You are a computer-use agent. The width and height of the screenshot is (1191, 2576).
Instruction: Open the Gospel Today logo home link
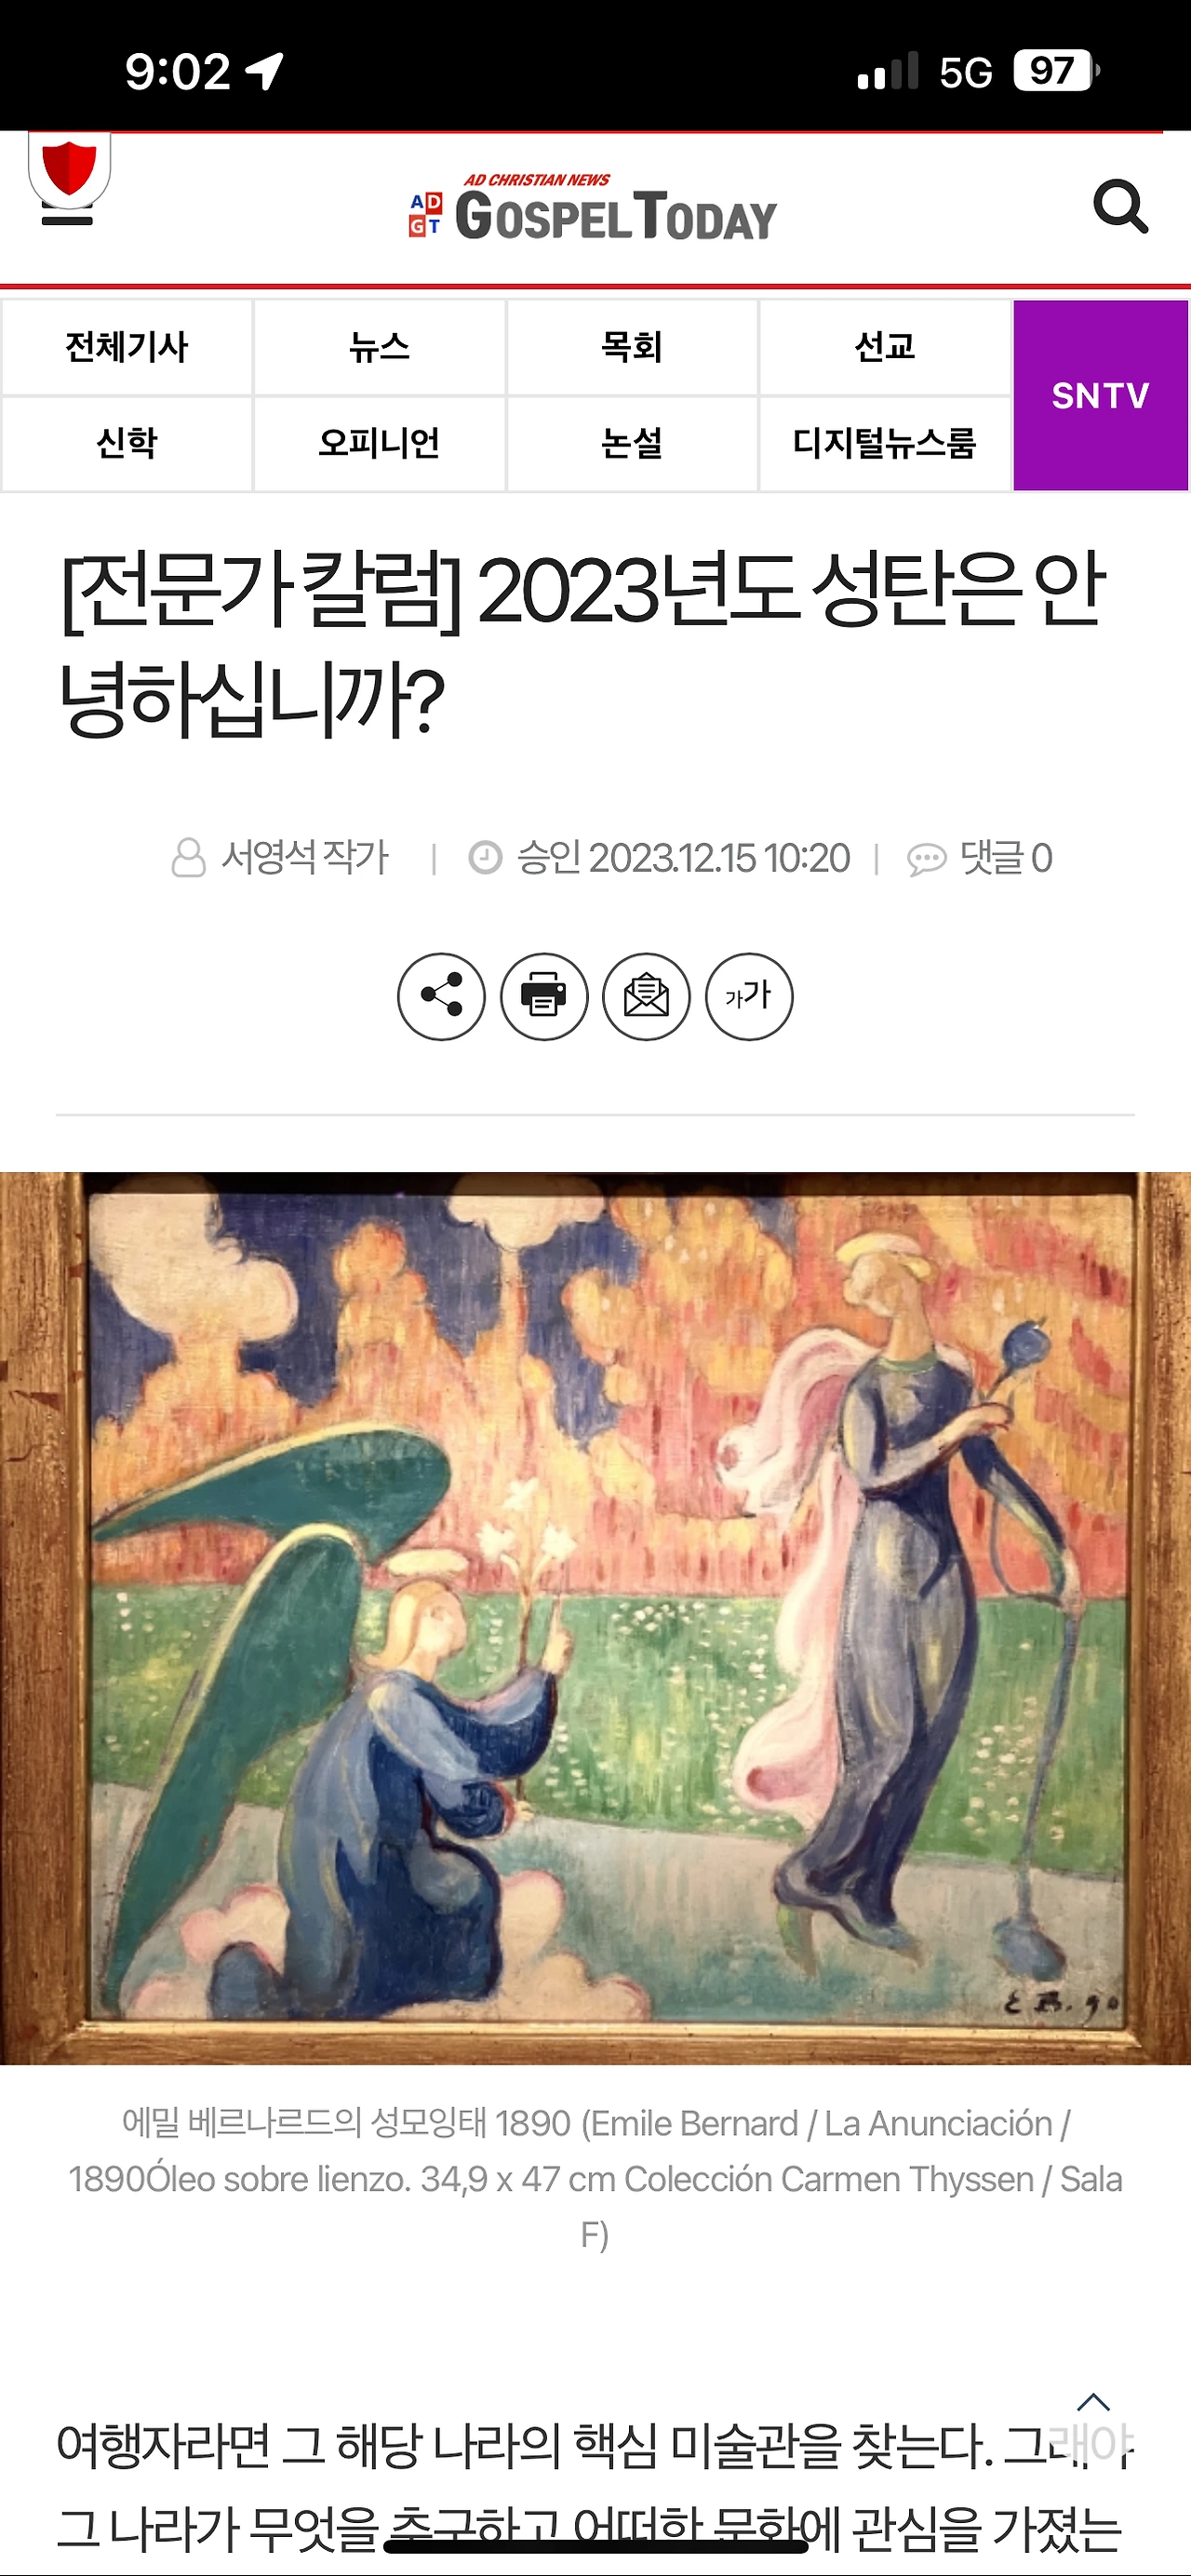click(x=594, y=209)
